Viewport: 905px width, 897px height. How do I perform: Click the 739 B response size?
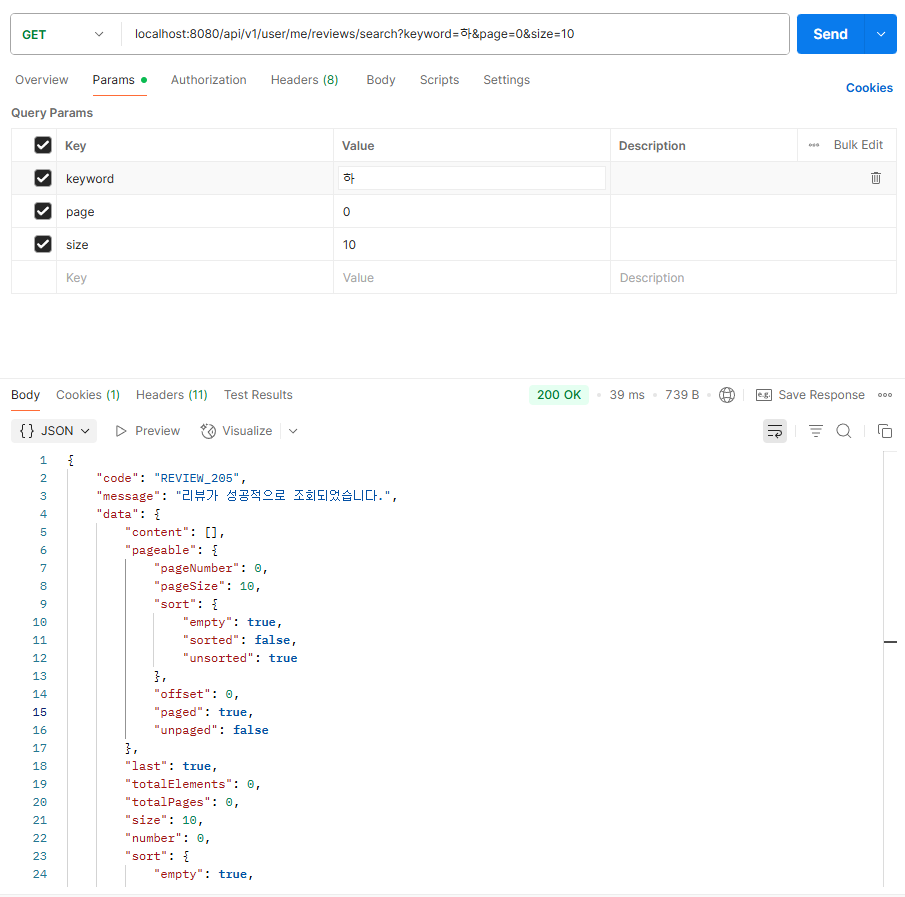(682, 395)
